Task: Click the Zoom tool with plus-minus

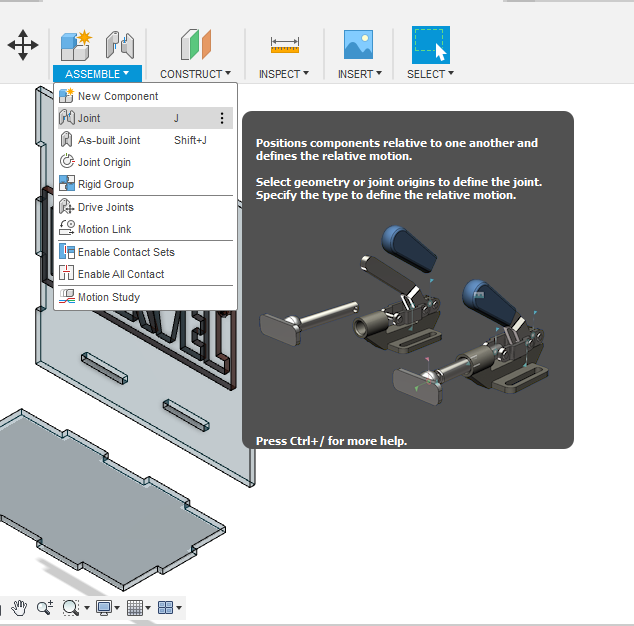Action: (44, 607)
